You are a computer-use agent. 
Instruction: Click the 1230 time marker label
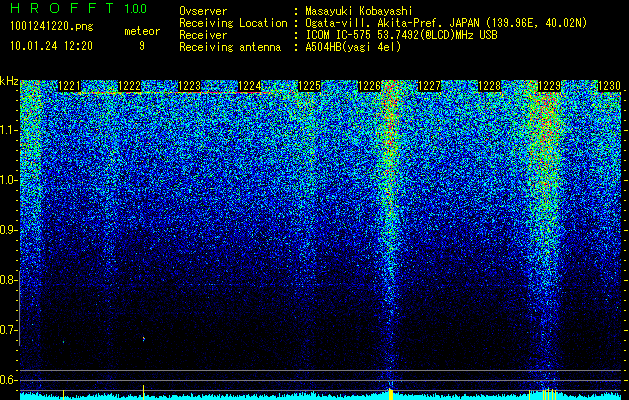(x=609, y=86)
